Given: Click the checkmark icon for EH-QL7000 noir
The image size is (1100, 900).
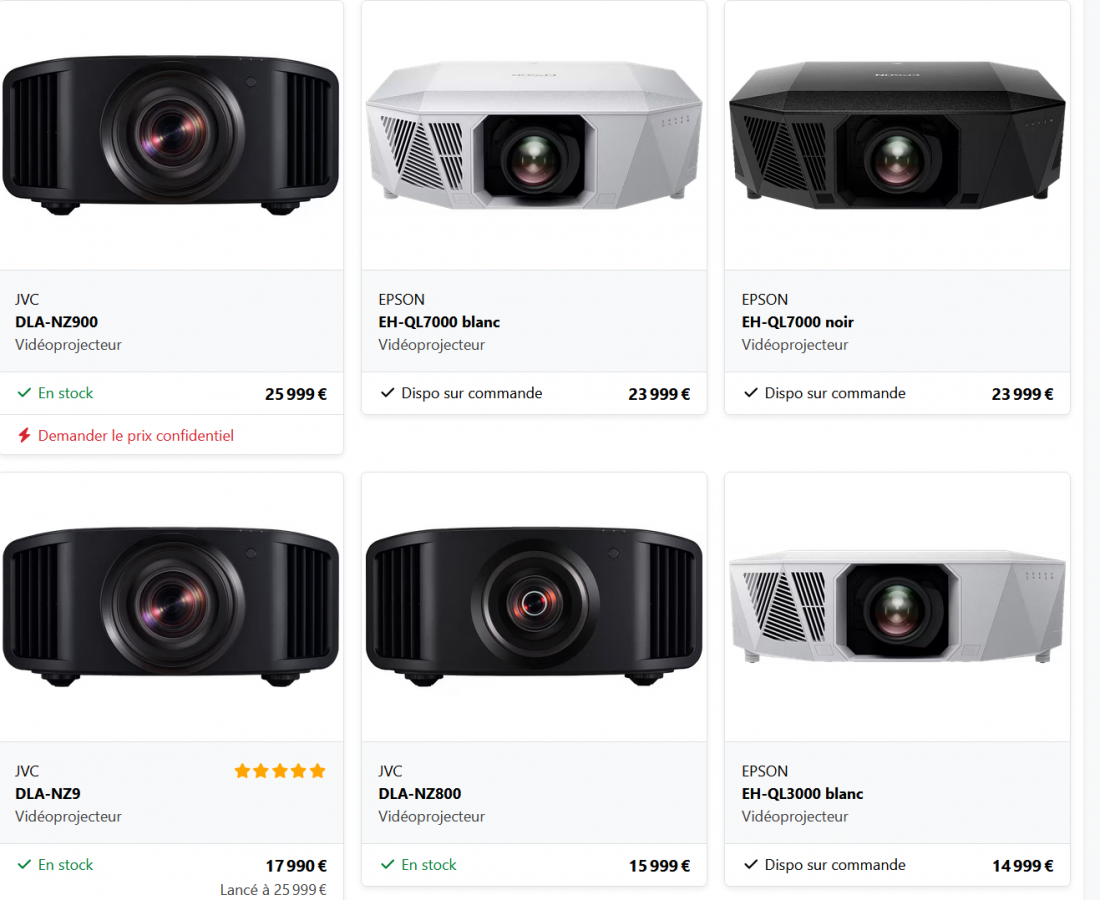Looking at the screenshot, I should (751, 393).
